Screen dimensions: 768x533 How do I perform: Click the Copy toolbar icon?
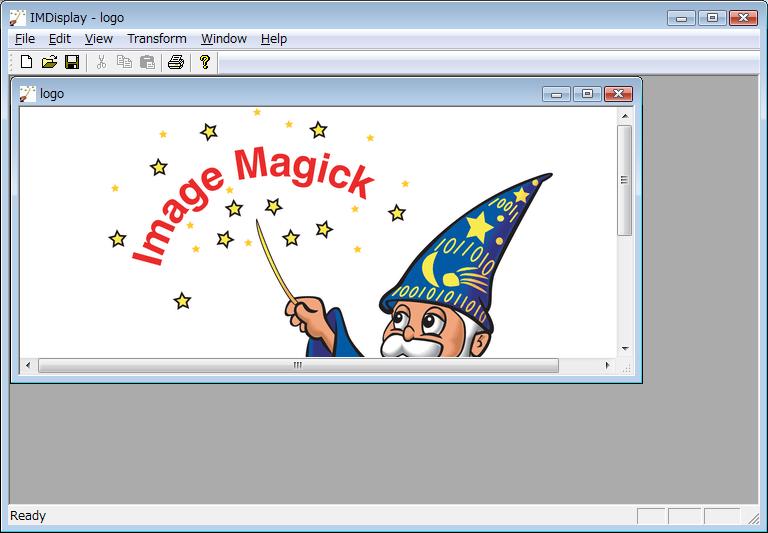click(x=124, y=62)
